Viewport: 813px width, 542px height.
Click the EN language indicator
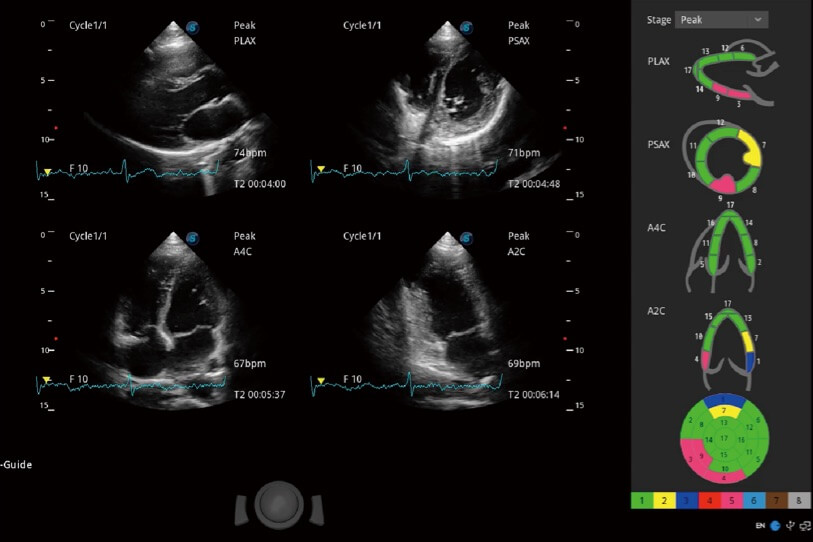point(760,524)
